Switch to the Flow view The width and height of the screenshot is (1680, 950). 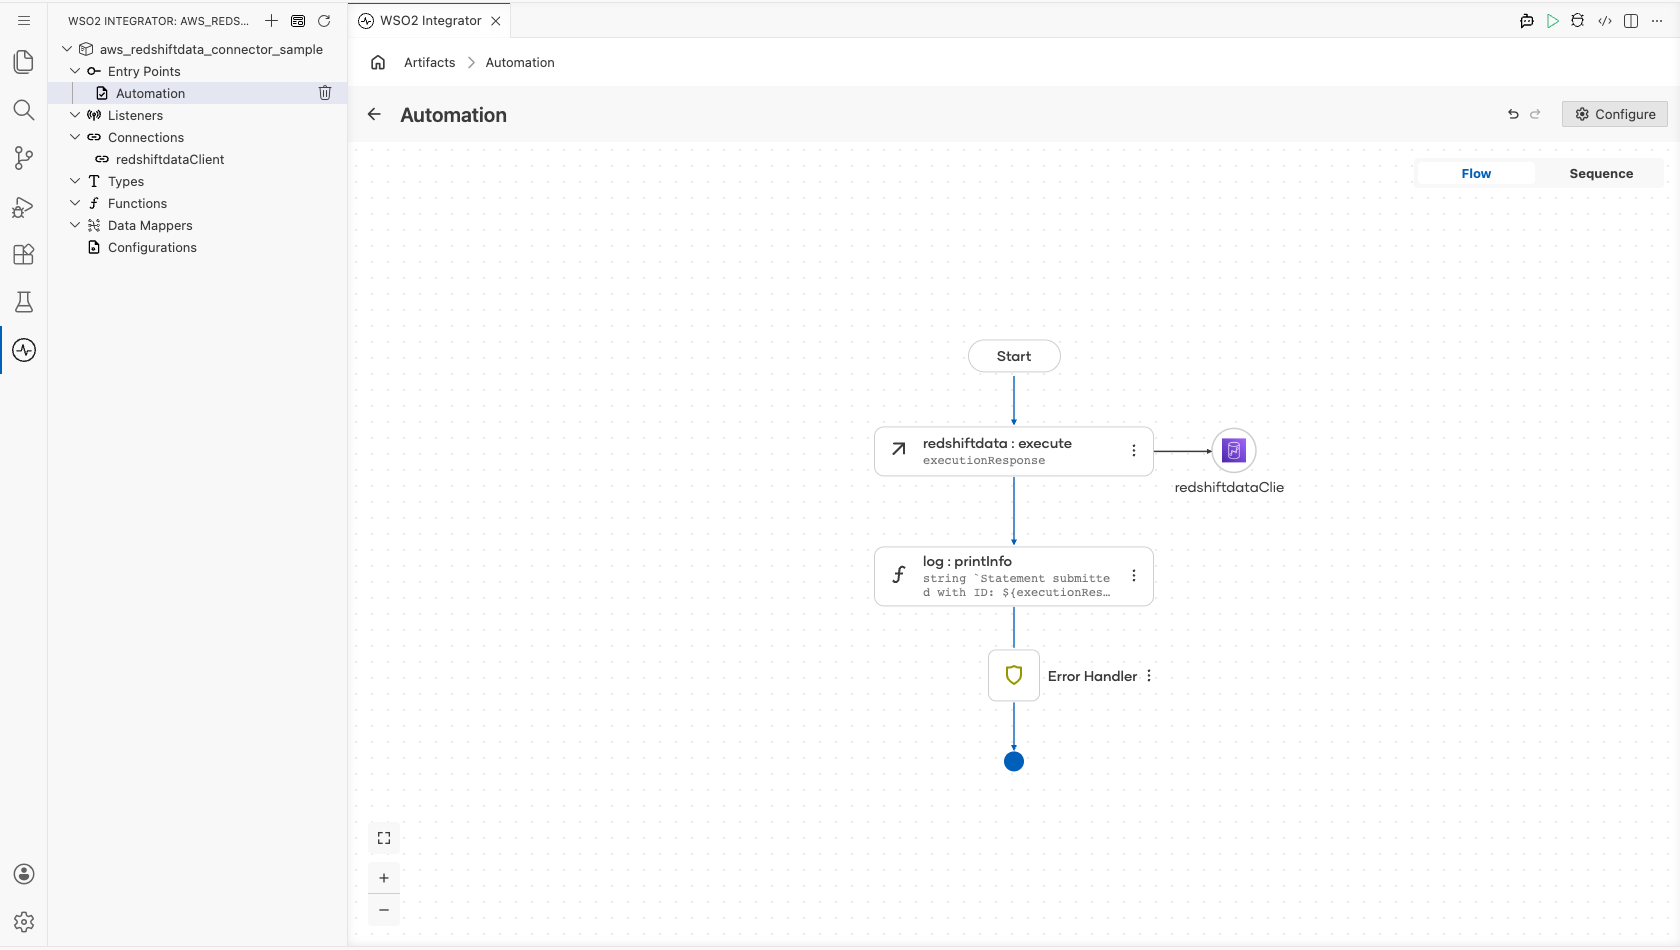[1476, 173]
